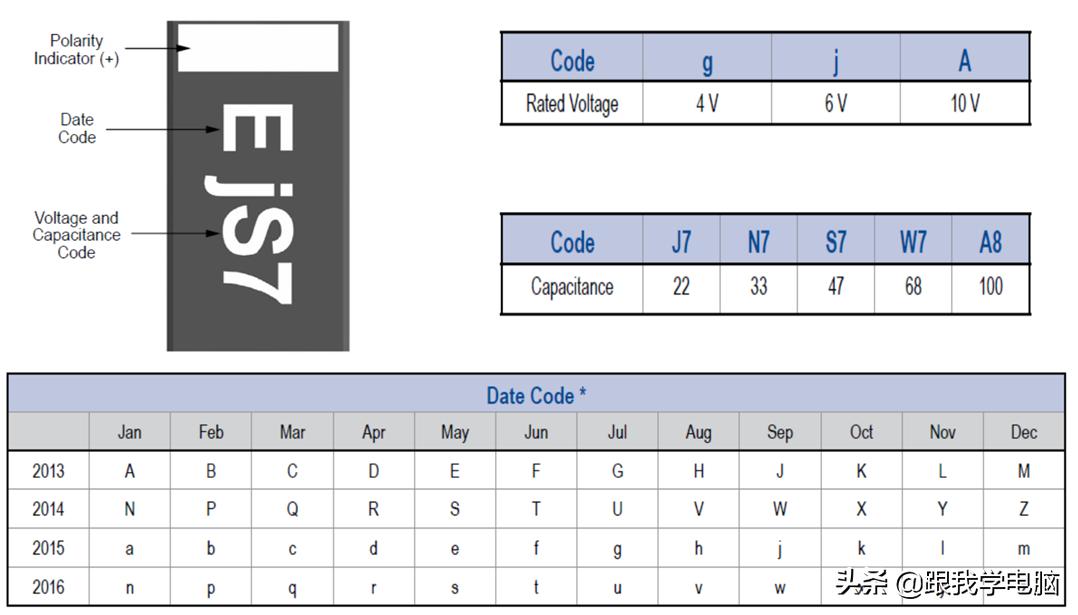Click the 'Voltage and Capacitance Code' label
Viewport: 1078px width, 615px height.
pyautogui.click(x=76, y=235)
